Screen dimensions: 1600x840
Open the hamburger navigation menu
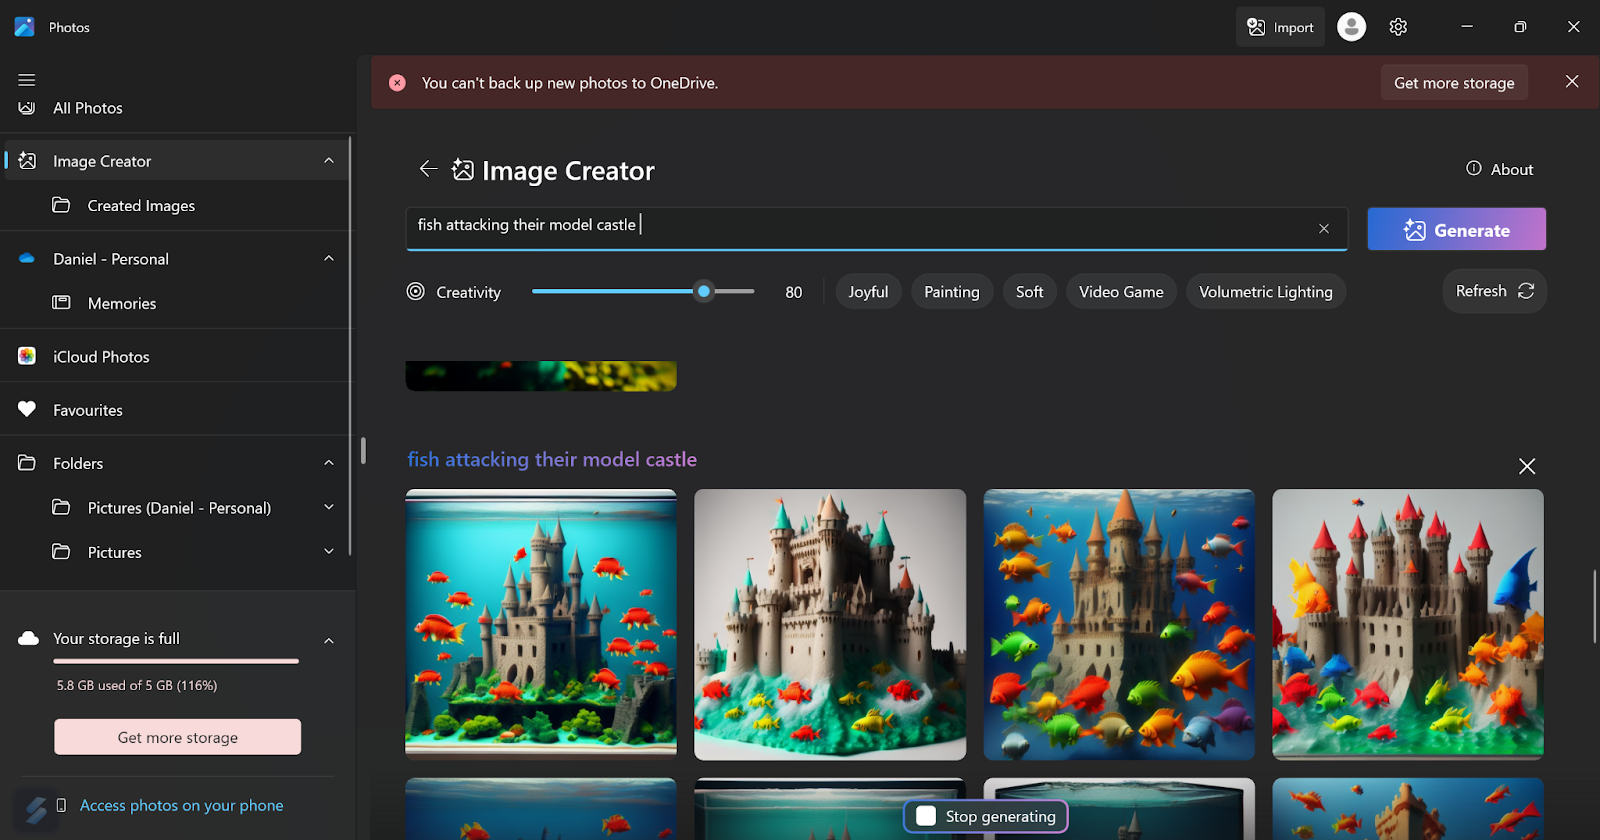[x=27, y=80]
